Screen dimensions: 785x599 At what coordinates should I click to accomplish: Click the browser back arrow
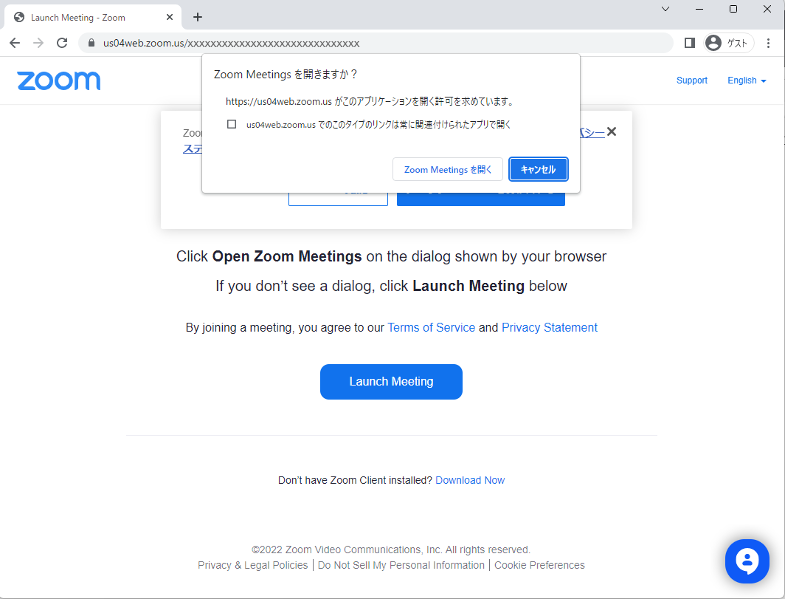(x=15, y=43)
